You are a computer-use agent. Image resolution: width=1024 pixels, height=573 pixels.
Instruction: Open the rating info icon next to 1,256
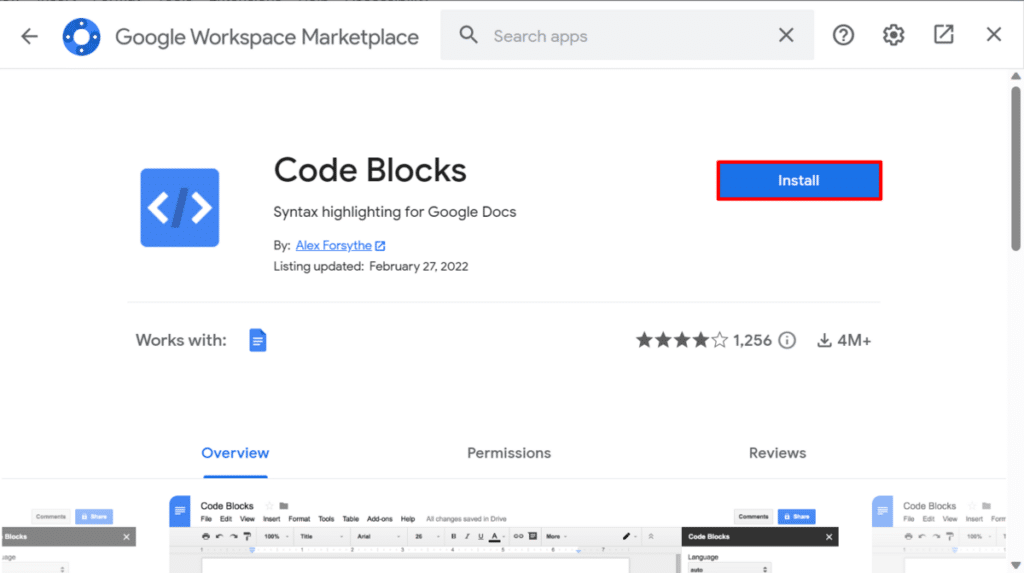pyautogui.click(x=787, y=340)
